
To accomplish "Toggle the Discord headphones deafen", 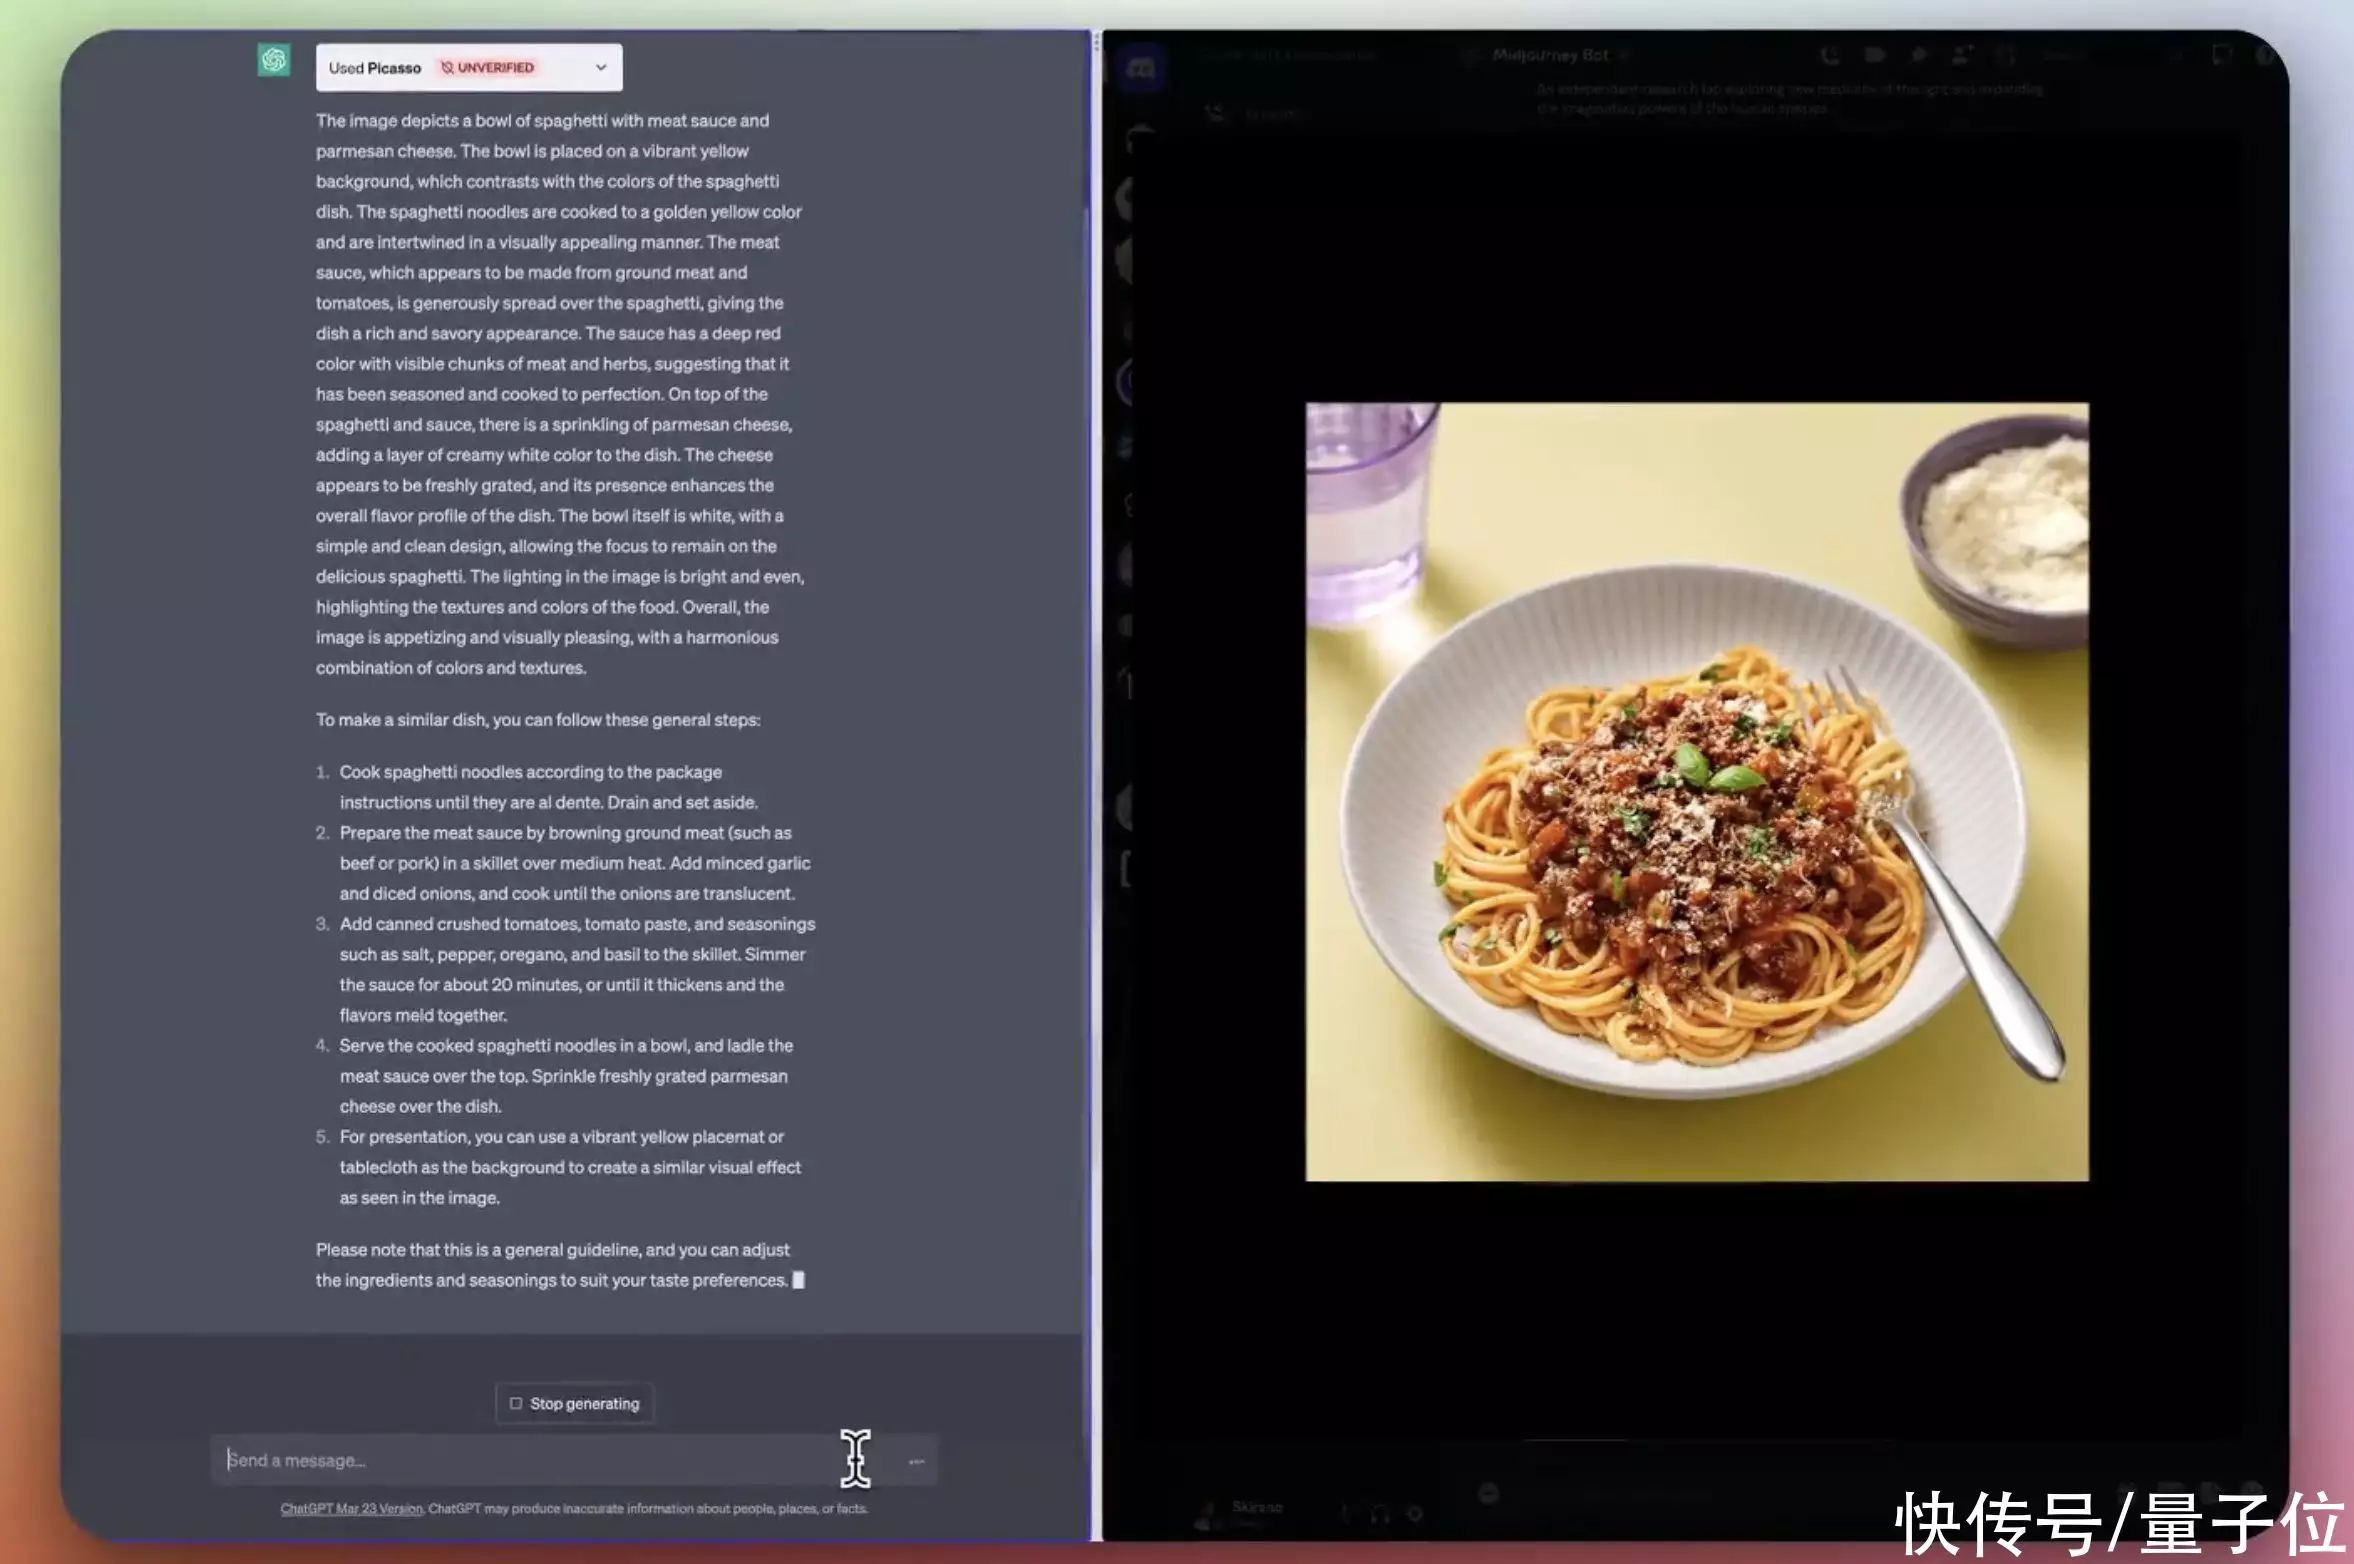I will (1380, 1513).
